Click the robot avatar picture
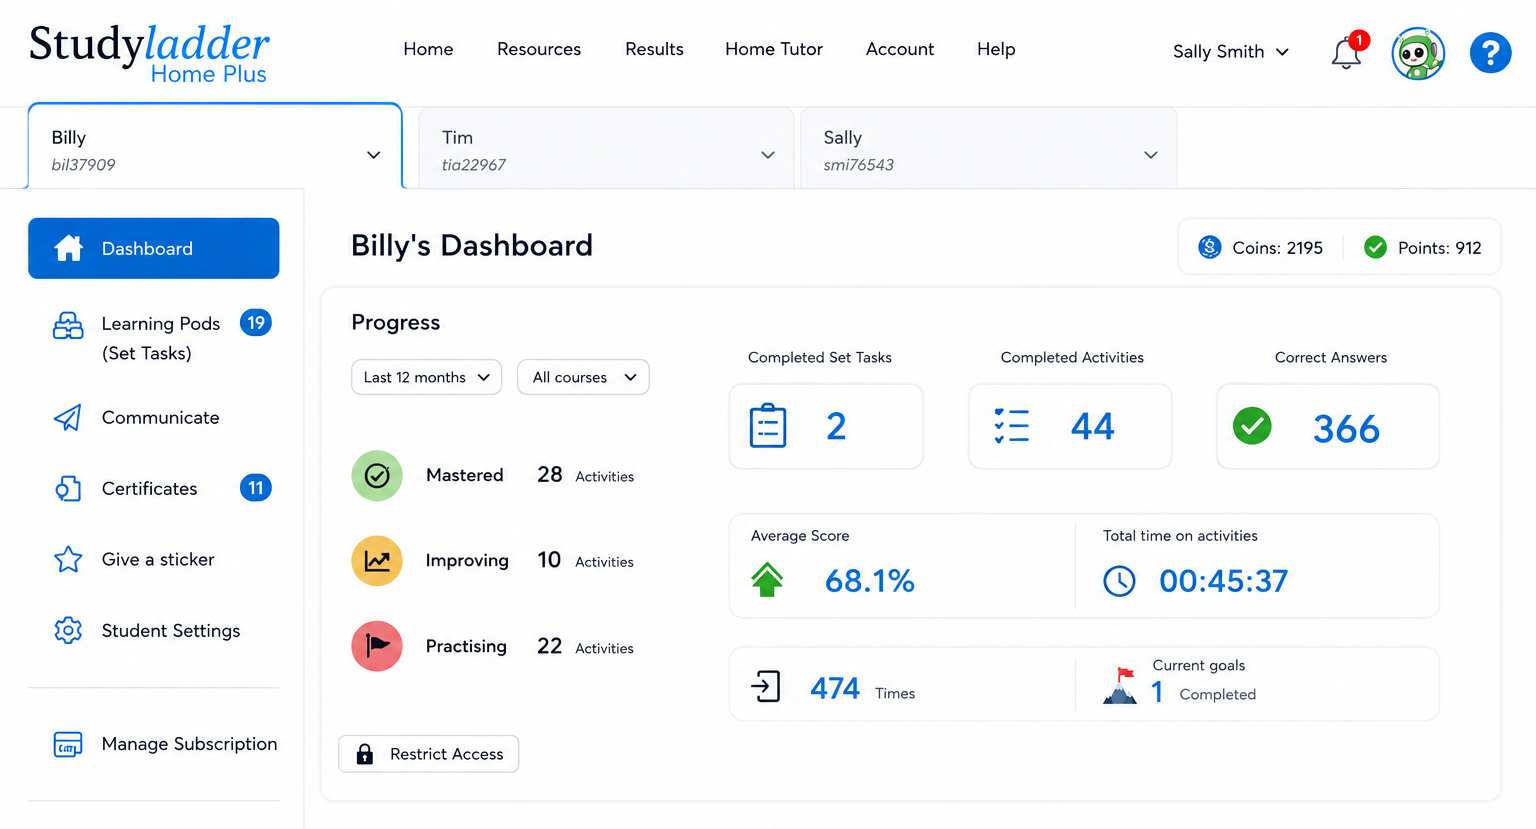 [1418, 53]
